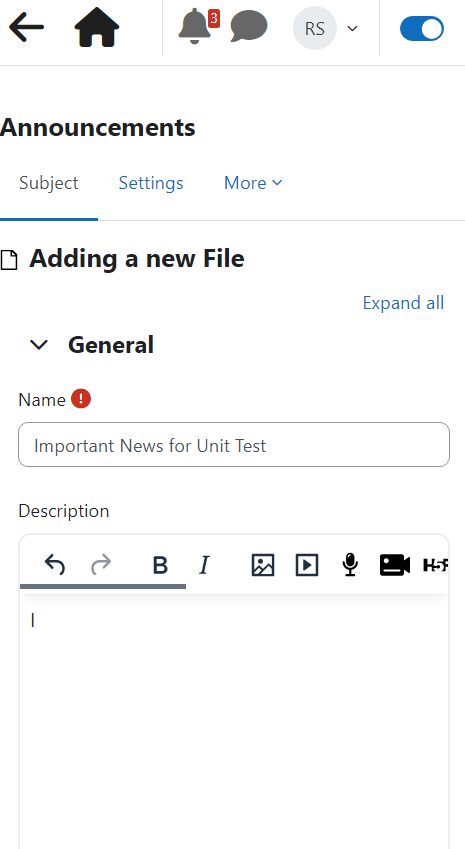Switch to the Settings tab

(x=151, y=183)
